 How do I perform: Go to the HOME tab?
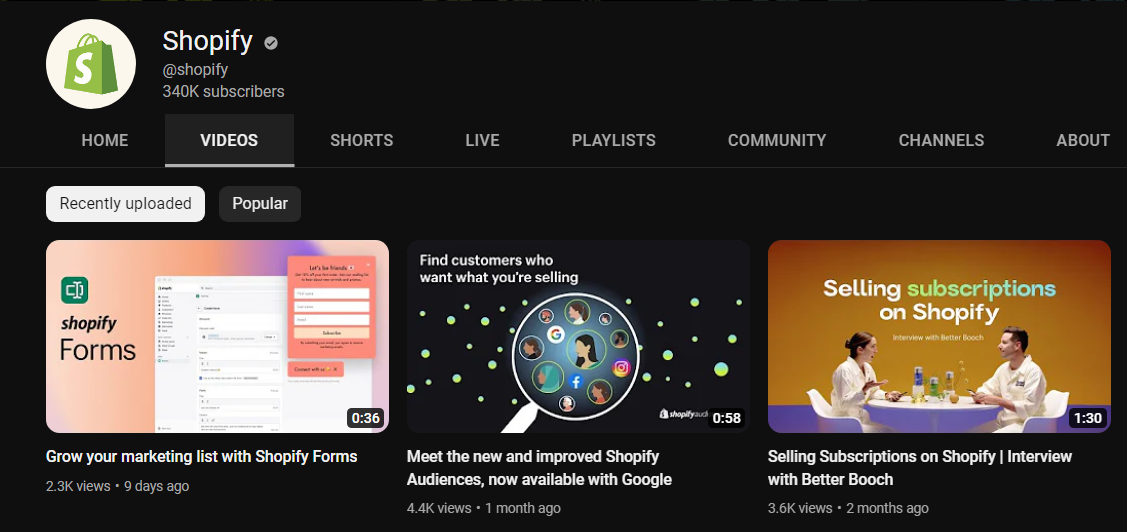pos(105,140)
